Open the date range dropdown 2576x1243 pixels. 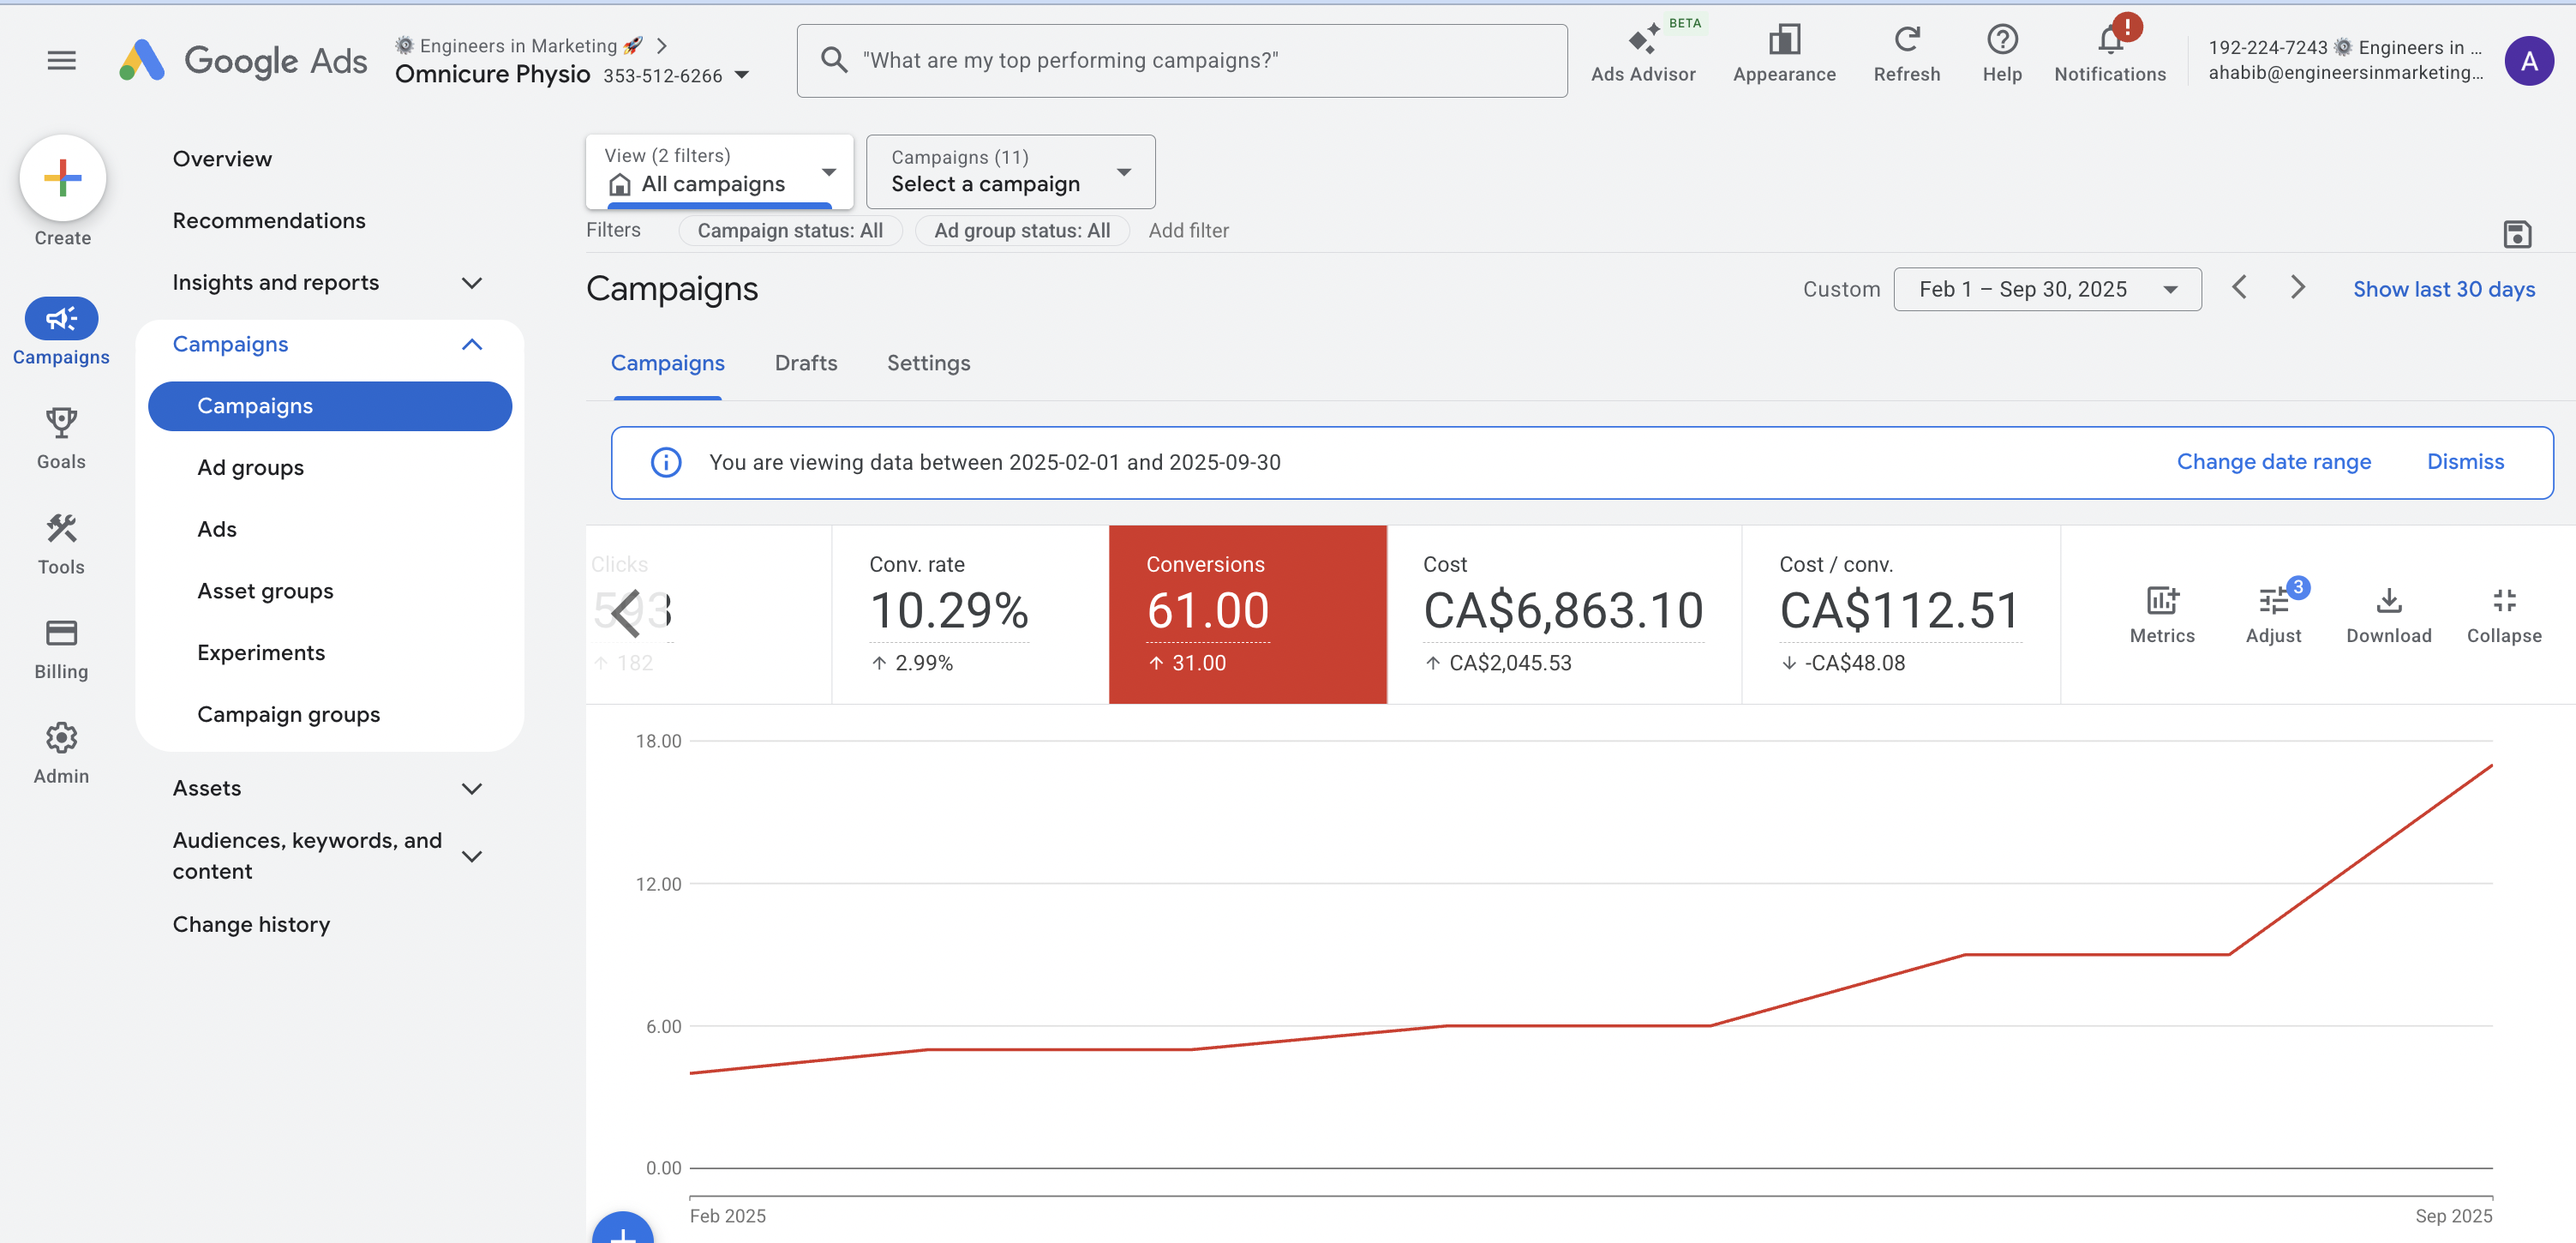tap(2046, 289)
